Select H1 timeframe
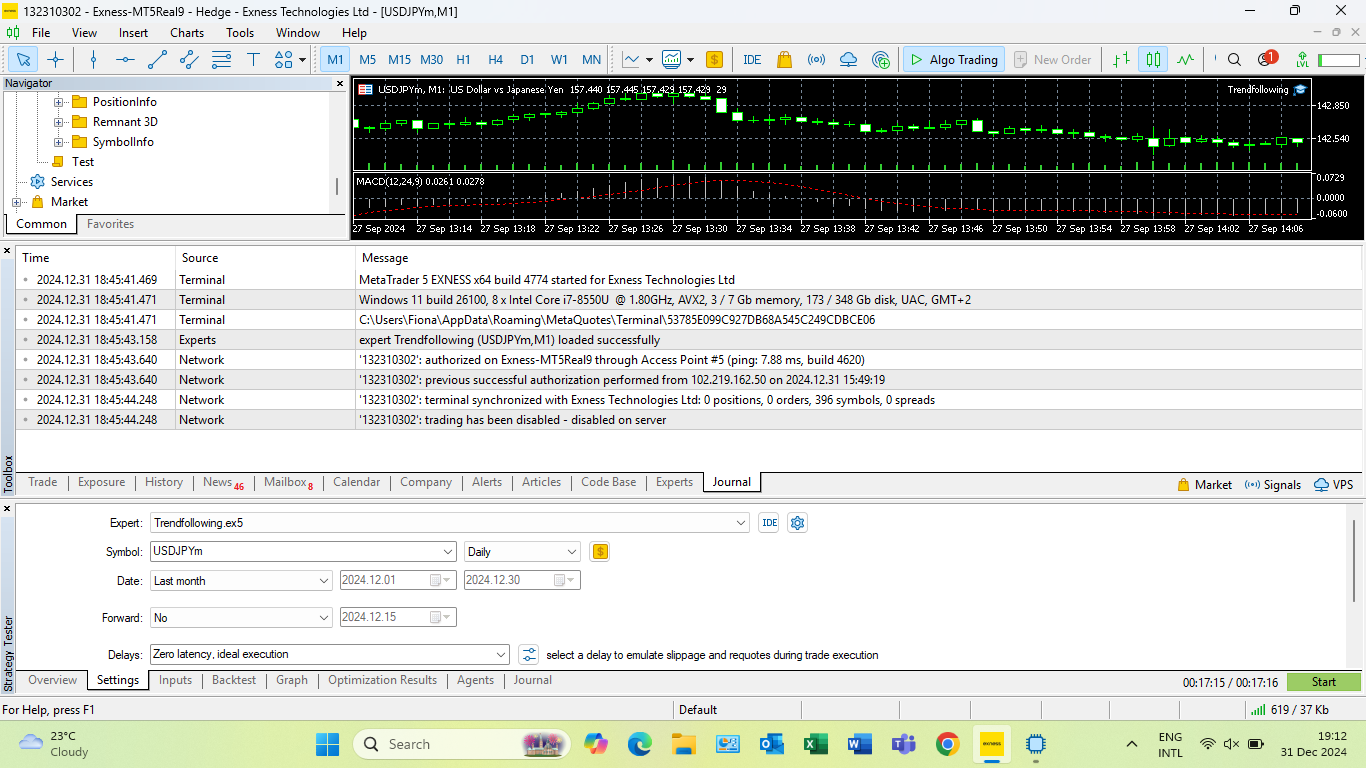 point(463,60)
